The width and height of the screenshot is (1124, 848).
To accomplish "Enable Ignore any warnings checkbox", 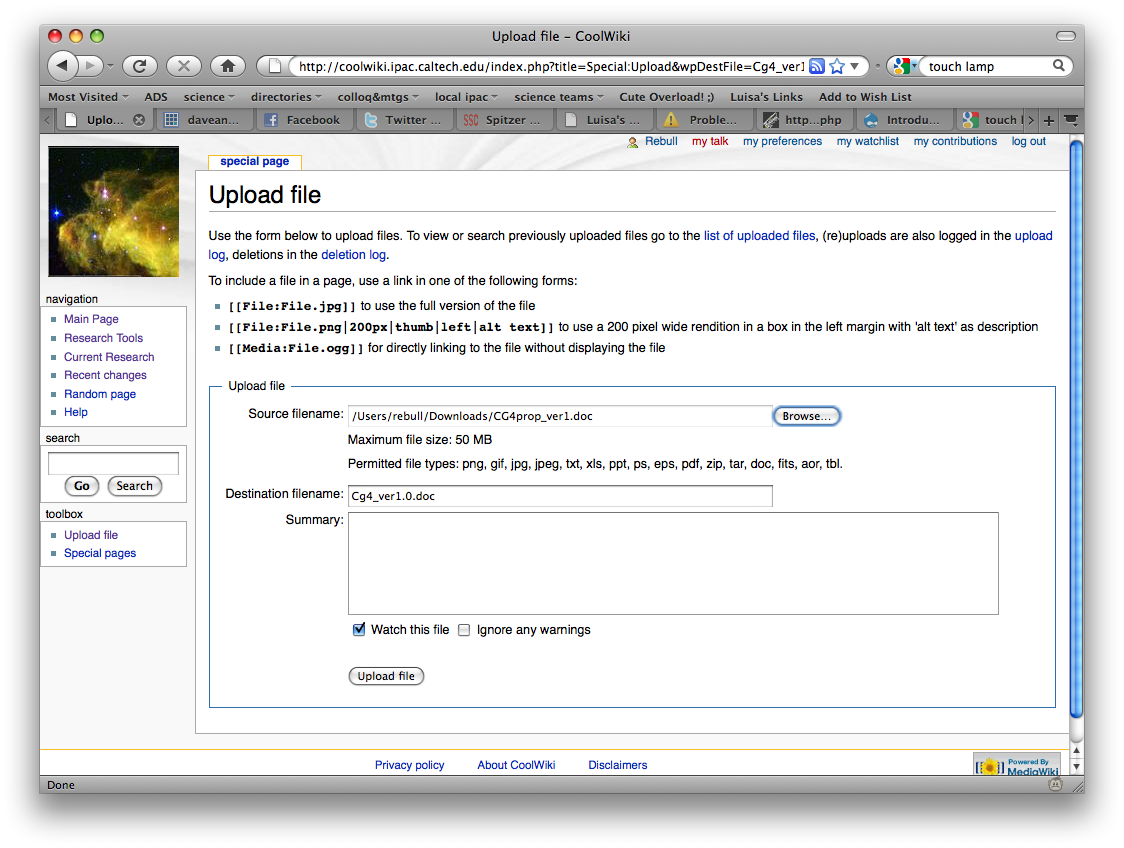I will [464, 630].
